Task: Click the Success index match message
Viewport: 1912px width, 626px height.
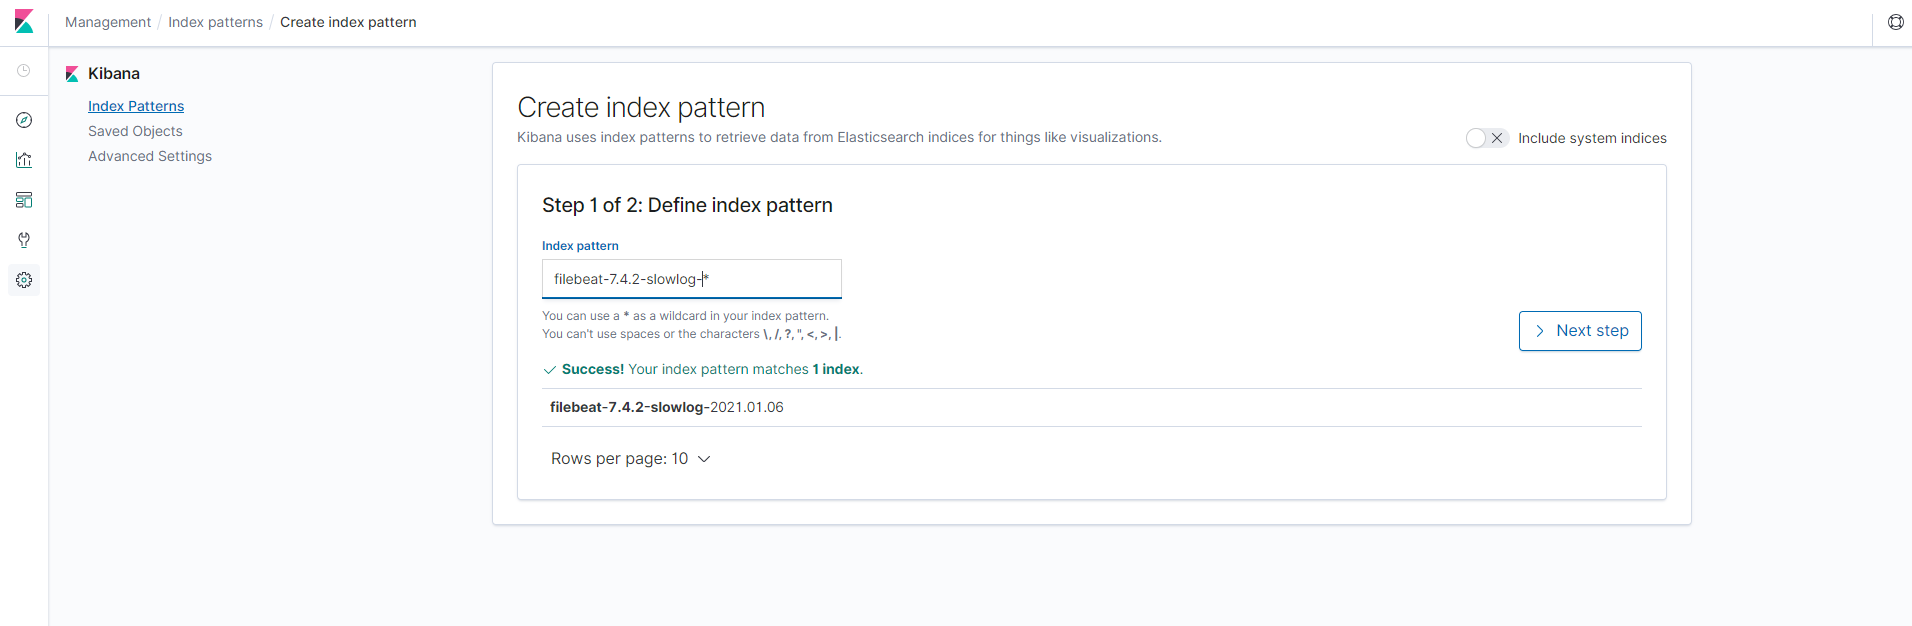Action: click(703, 369)
